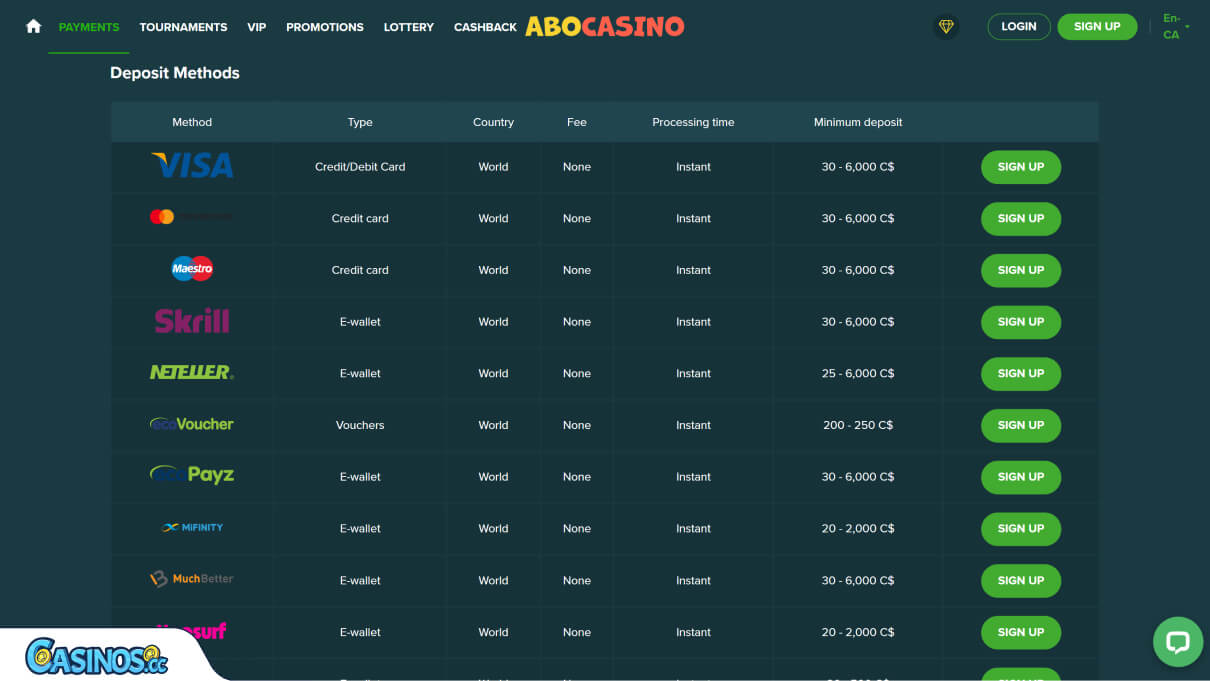Select the ecoVoucher payment logo
Image resolution: width=1210 pixels, height=681 pixels.
(x=192, y=424)
